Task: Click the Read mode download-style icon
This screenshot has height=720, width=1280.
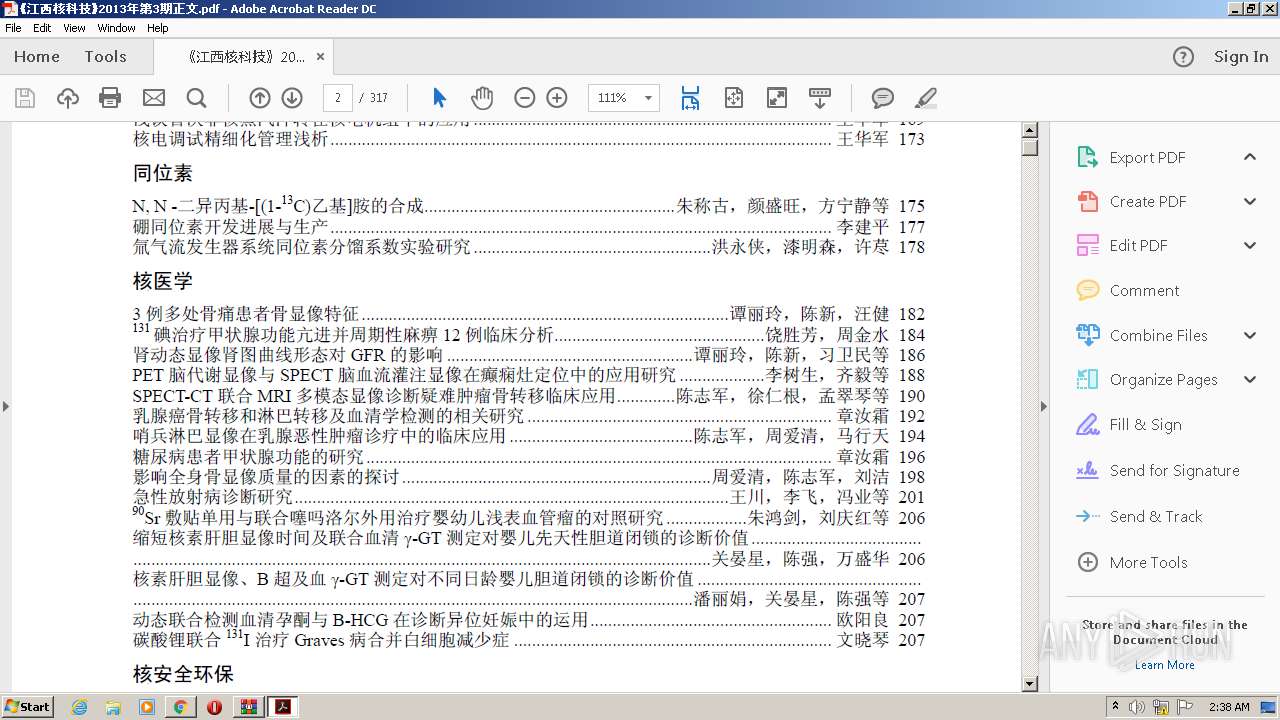Action: pyautogui.click(x=820, y=97)
